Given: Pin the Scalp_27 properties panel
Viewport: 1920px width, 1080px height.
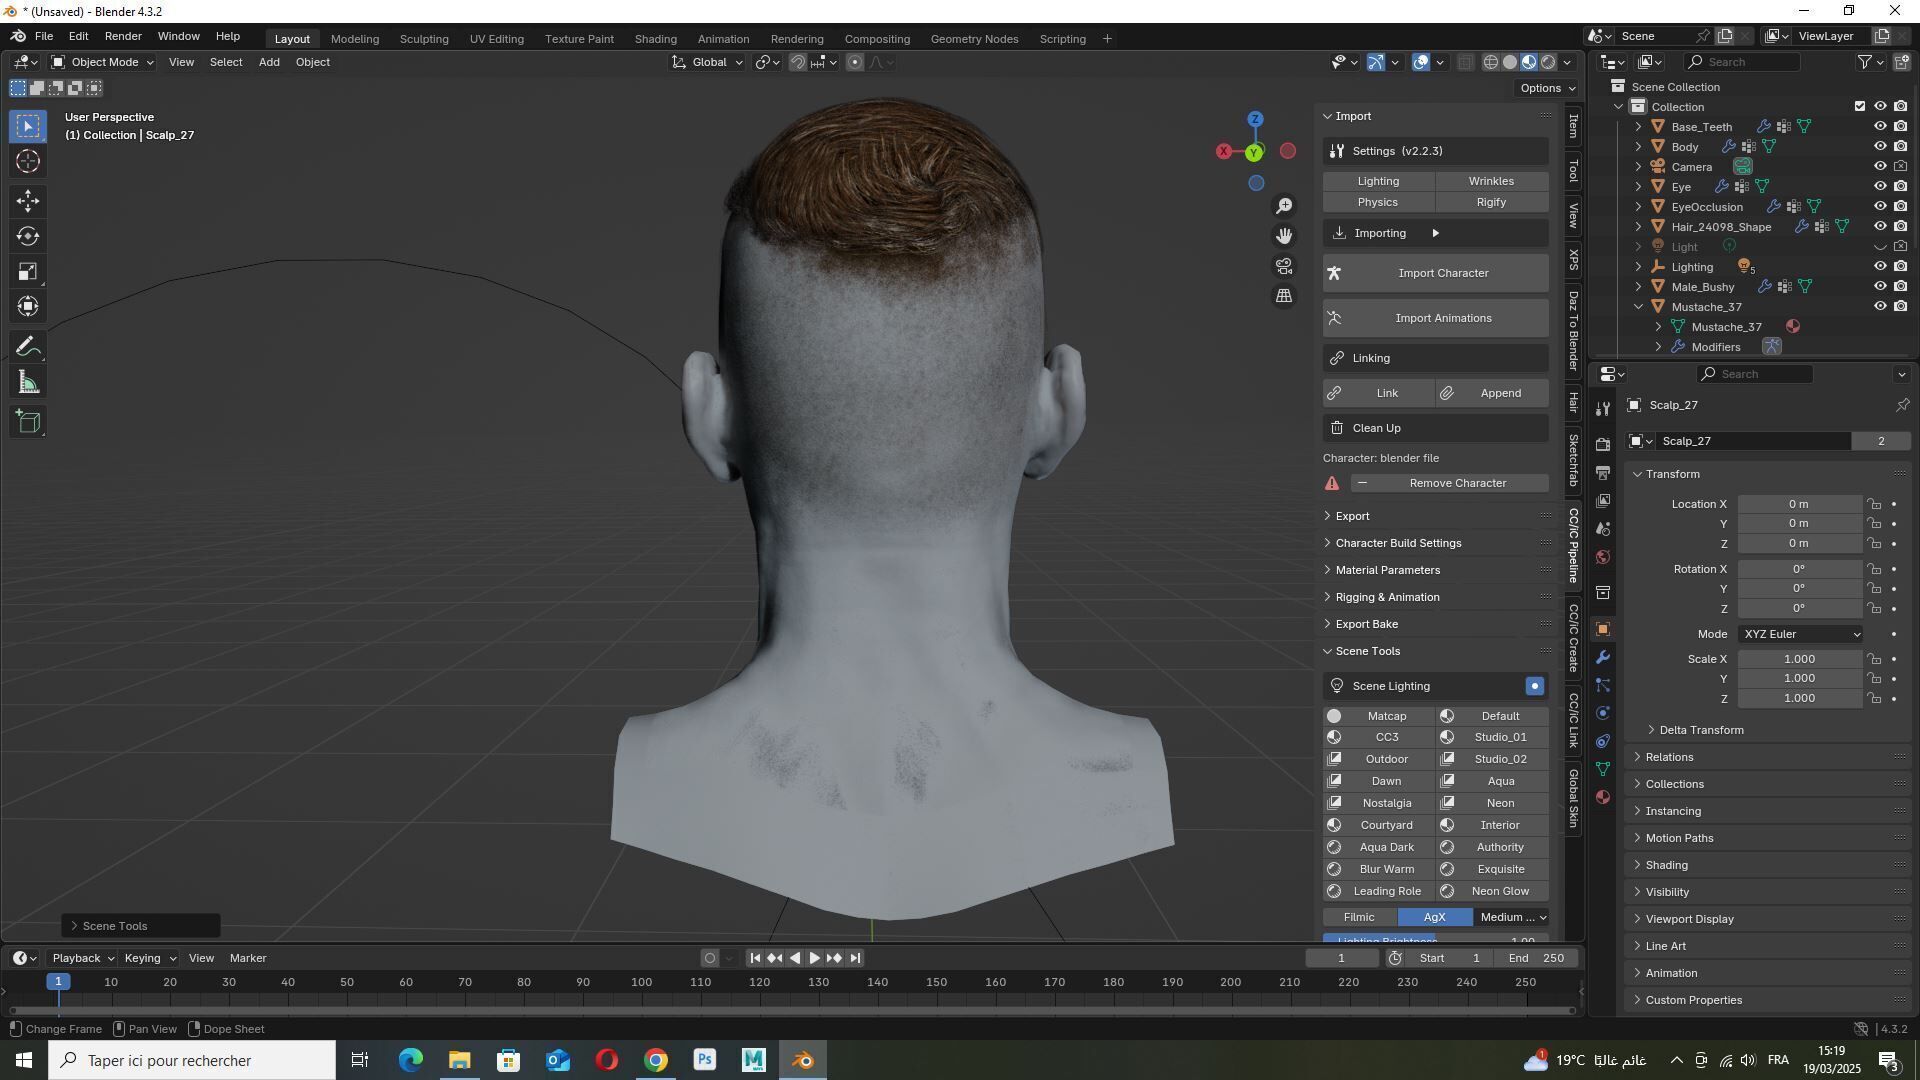Looking at the screenshot, I should (1902, 405).
